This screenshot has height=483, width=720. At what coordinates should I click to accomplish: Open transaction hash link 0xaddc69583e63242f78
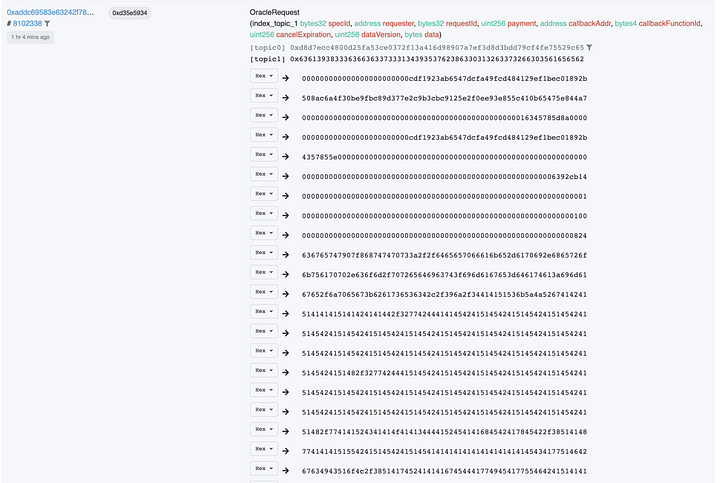click(x=50, y=12)
